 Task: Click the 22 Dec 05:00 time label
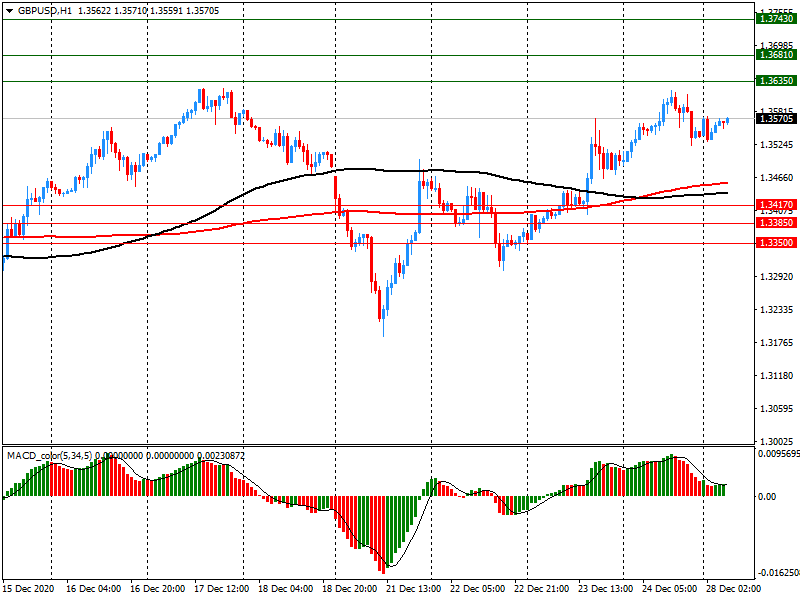pos(478,588)
